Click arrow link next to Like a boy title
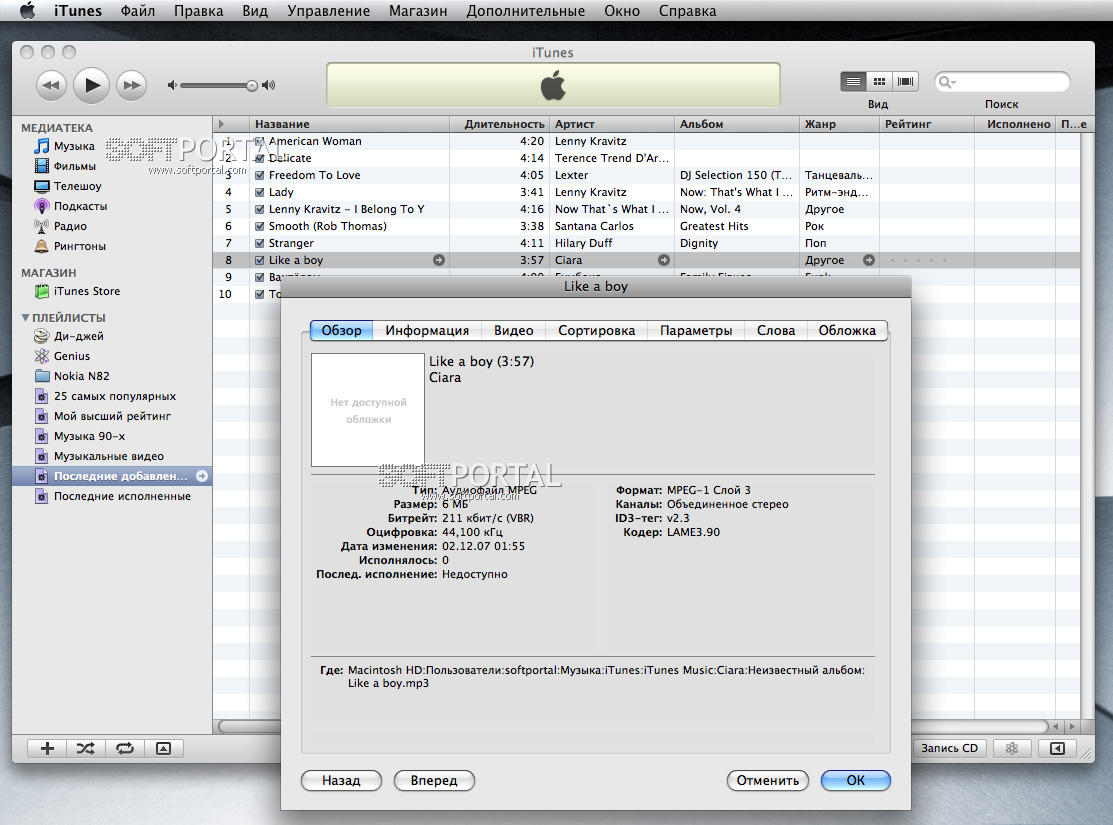The height and width of the screenshot is (825, 1113). [x=439, y=260]
